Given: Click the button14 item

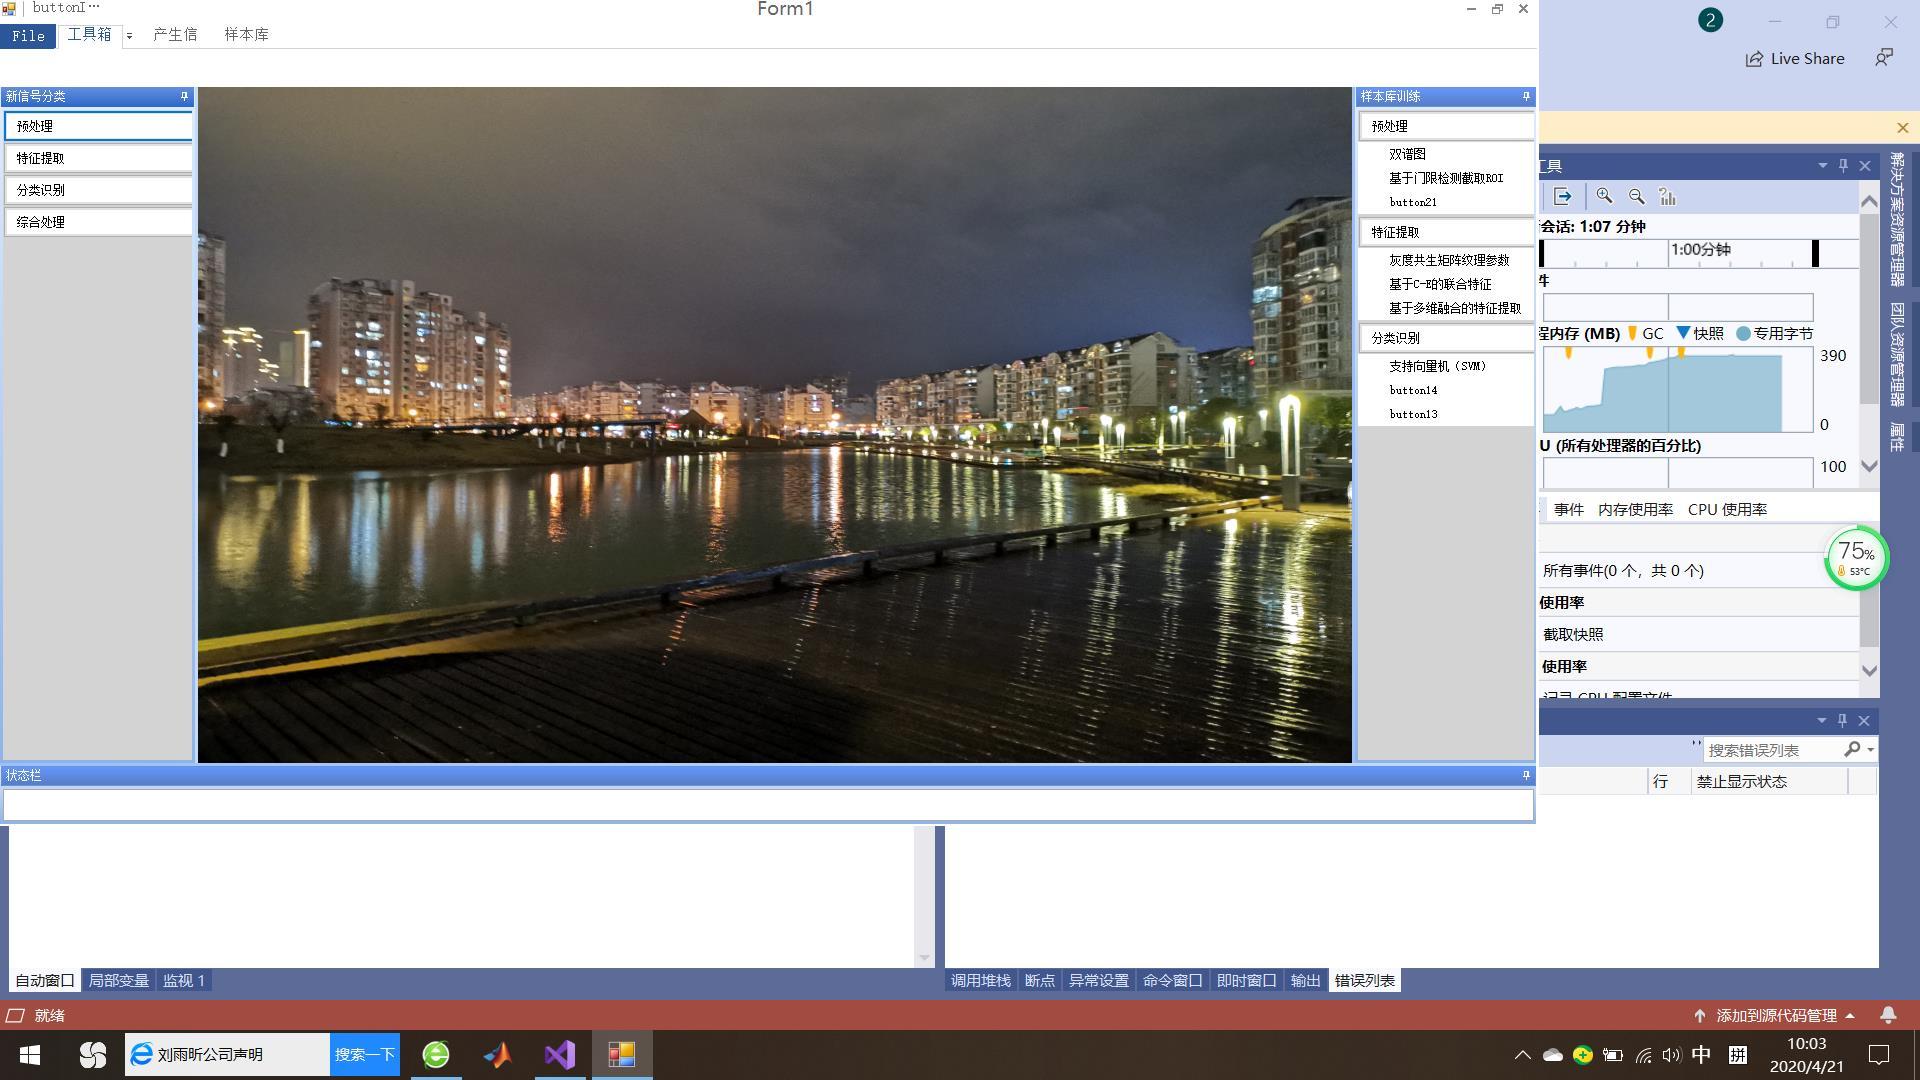Looking at the screenshot, I should click(1413, 390).
